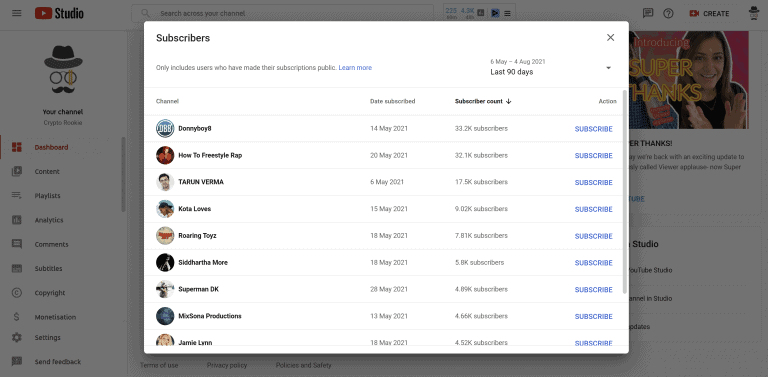Close the Subscribers dialog
The image size is (768, 377).
coord(610,38)
